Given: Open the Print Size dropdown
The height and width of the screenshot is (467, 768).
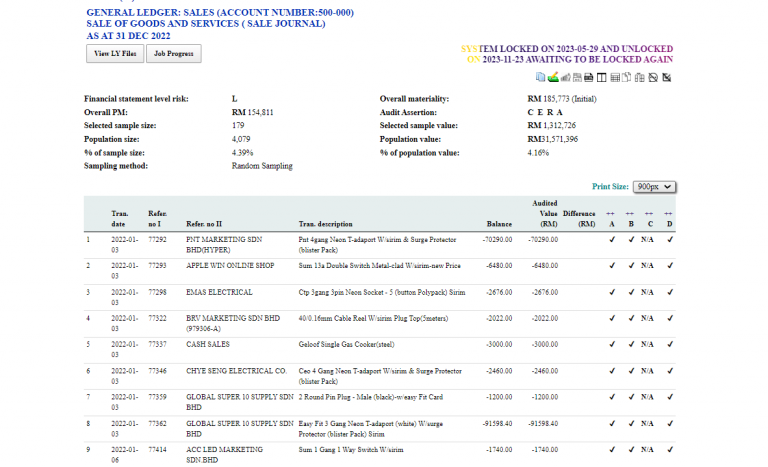Looking at the screenshot, I should (654, 187).
